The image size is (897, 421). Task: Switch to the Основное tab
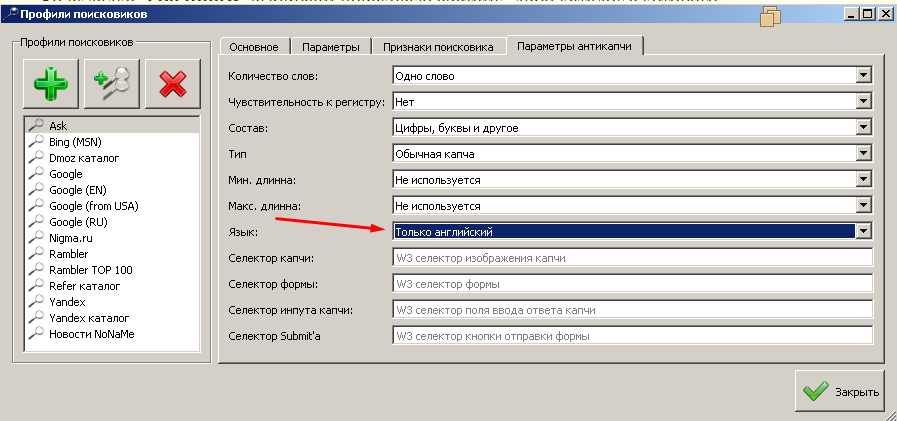click(x=255, y=47)
